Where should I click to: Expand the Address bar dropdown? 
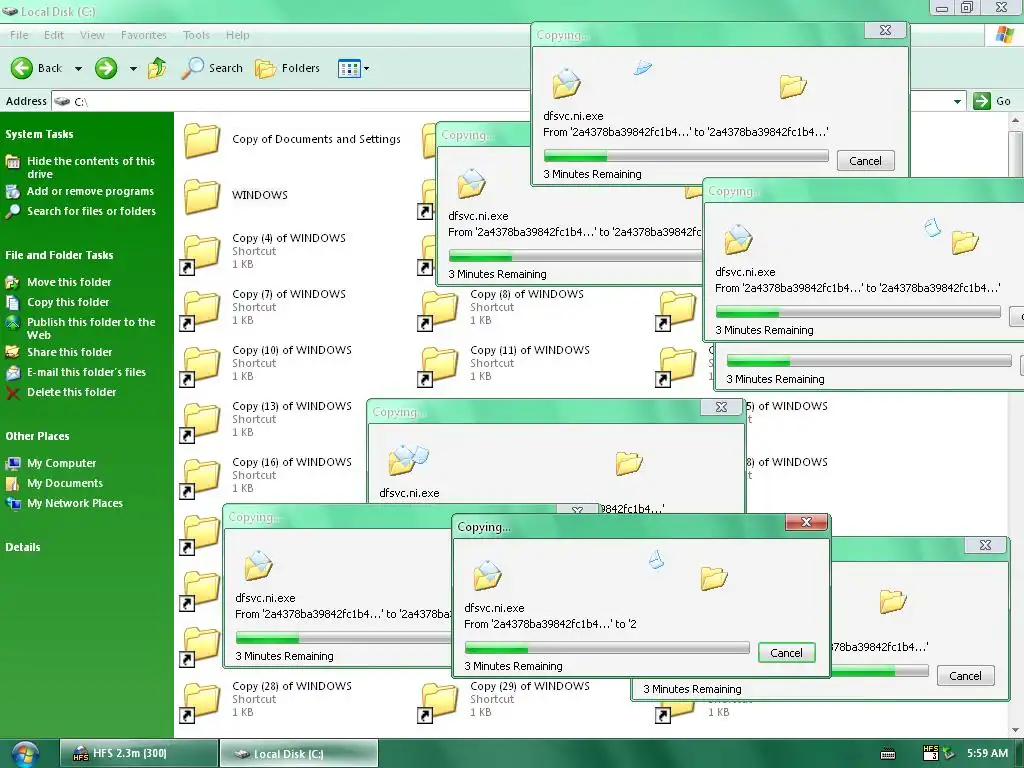click(x=957, y=101)
